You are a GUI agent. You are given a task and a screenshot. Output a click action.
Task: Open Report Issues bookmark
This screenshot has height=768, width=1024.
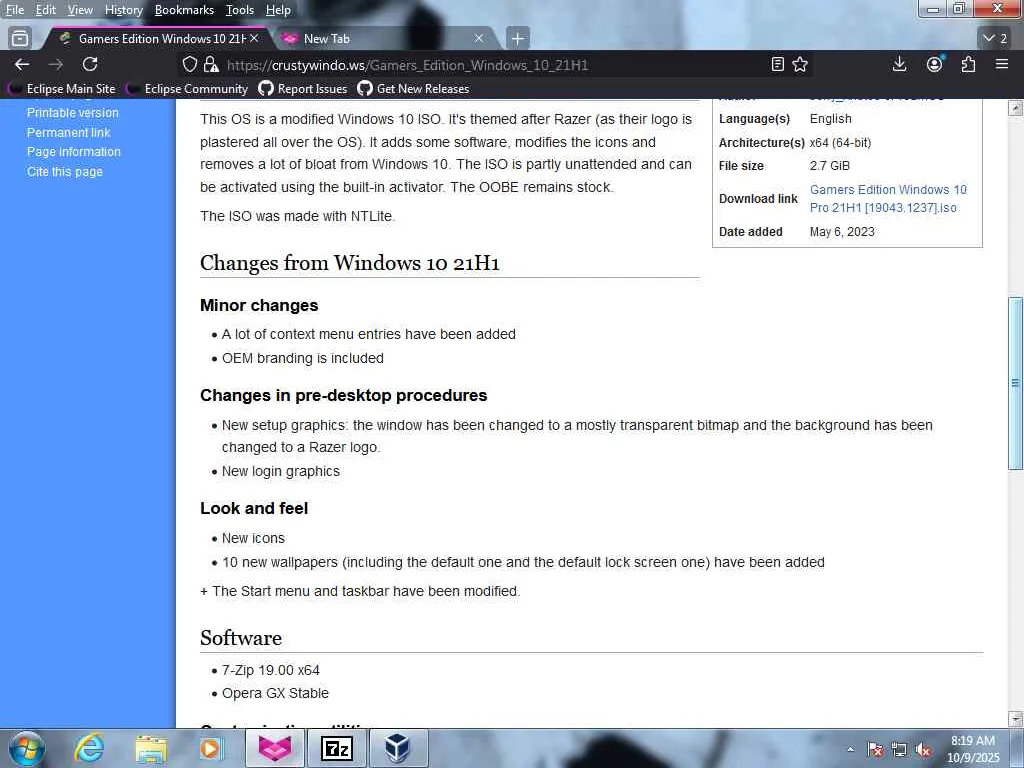click(303, 89)
